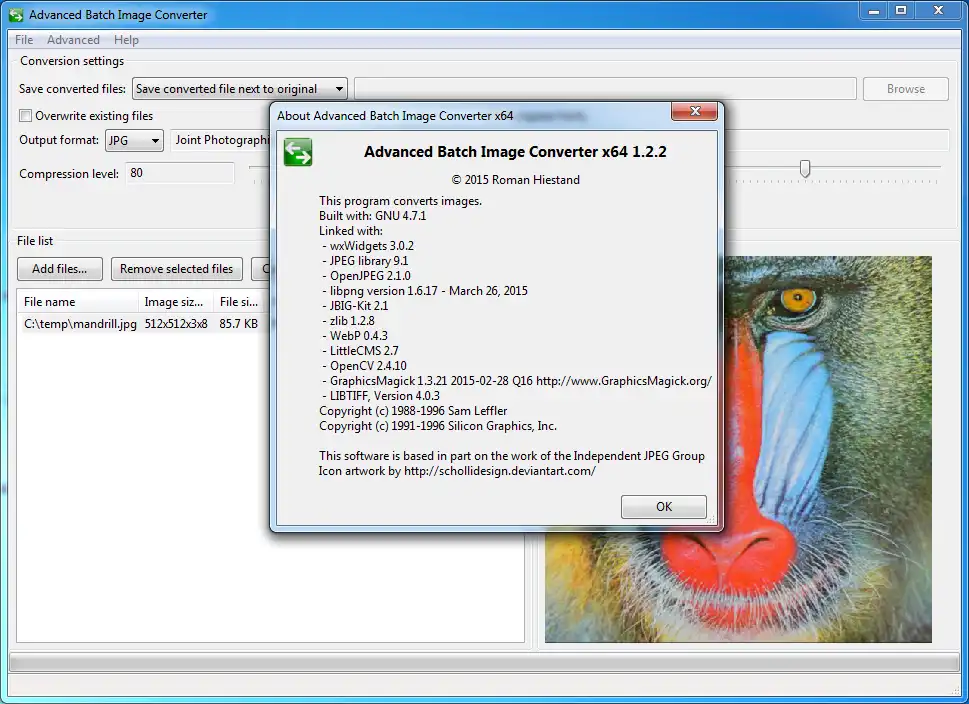This screenshot has width=969, height=704.
Task: Minimize the main application window
Action: tap(873, 11)
